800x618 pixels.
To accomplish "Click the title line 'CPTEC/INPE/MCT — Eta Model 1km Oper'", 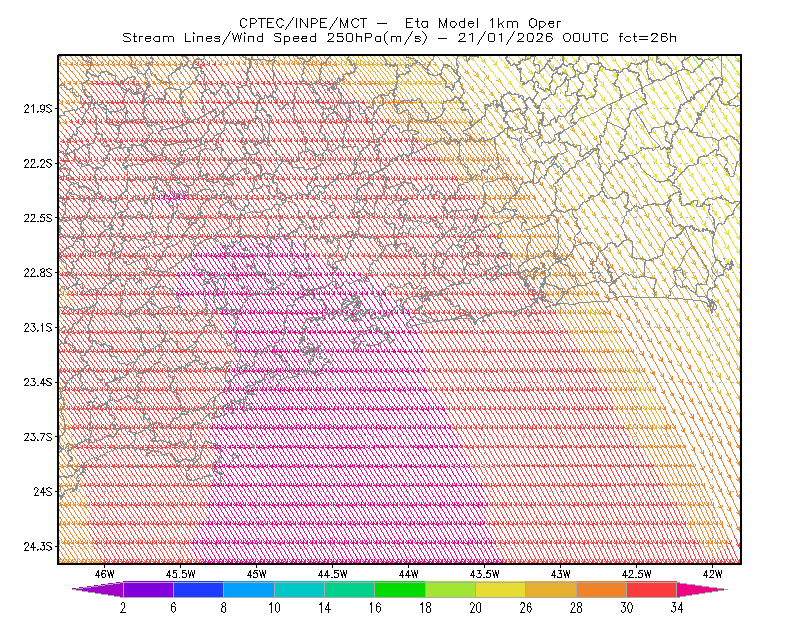I will click(400, 23).
